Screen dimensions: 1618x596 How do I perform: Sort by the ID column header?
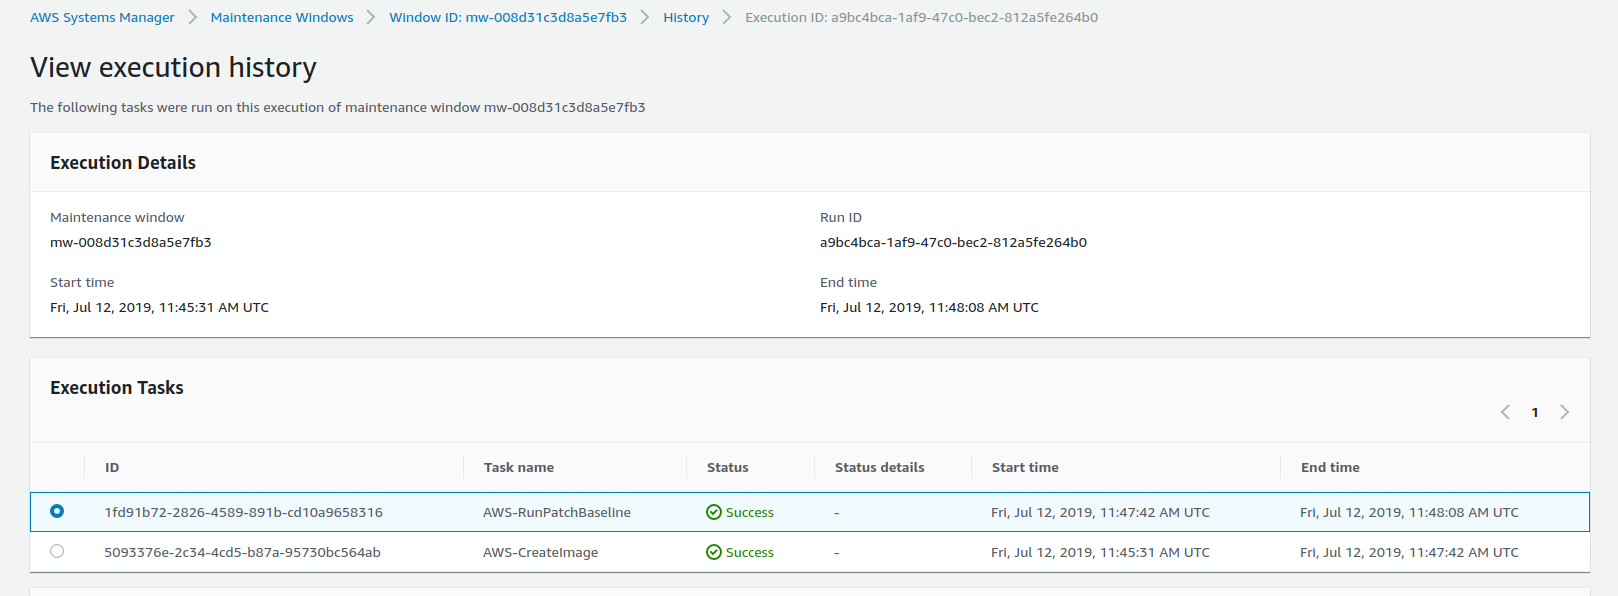[x=112, y=467]
